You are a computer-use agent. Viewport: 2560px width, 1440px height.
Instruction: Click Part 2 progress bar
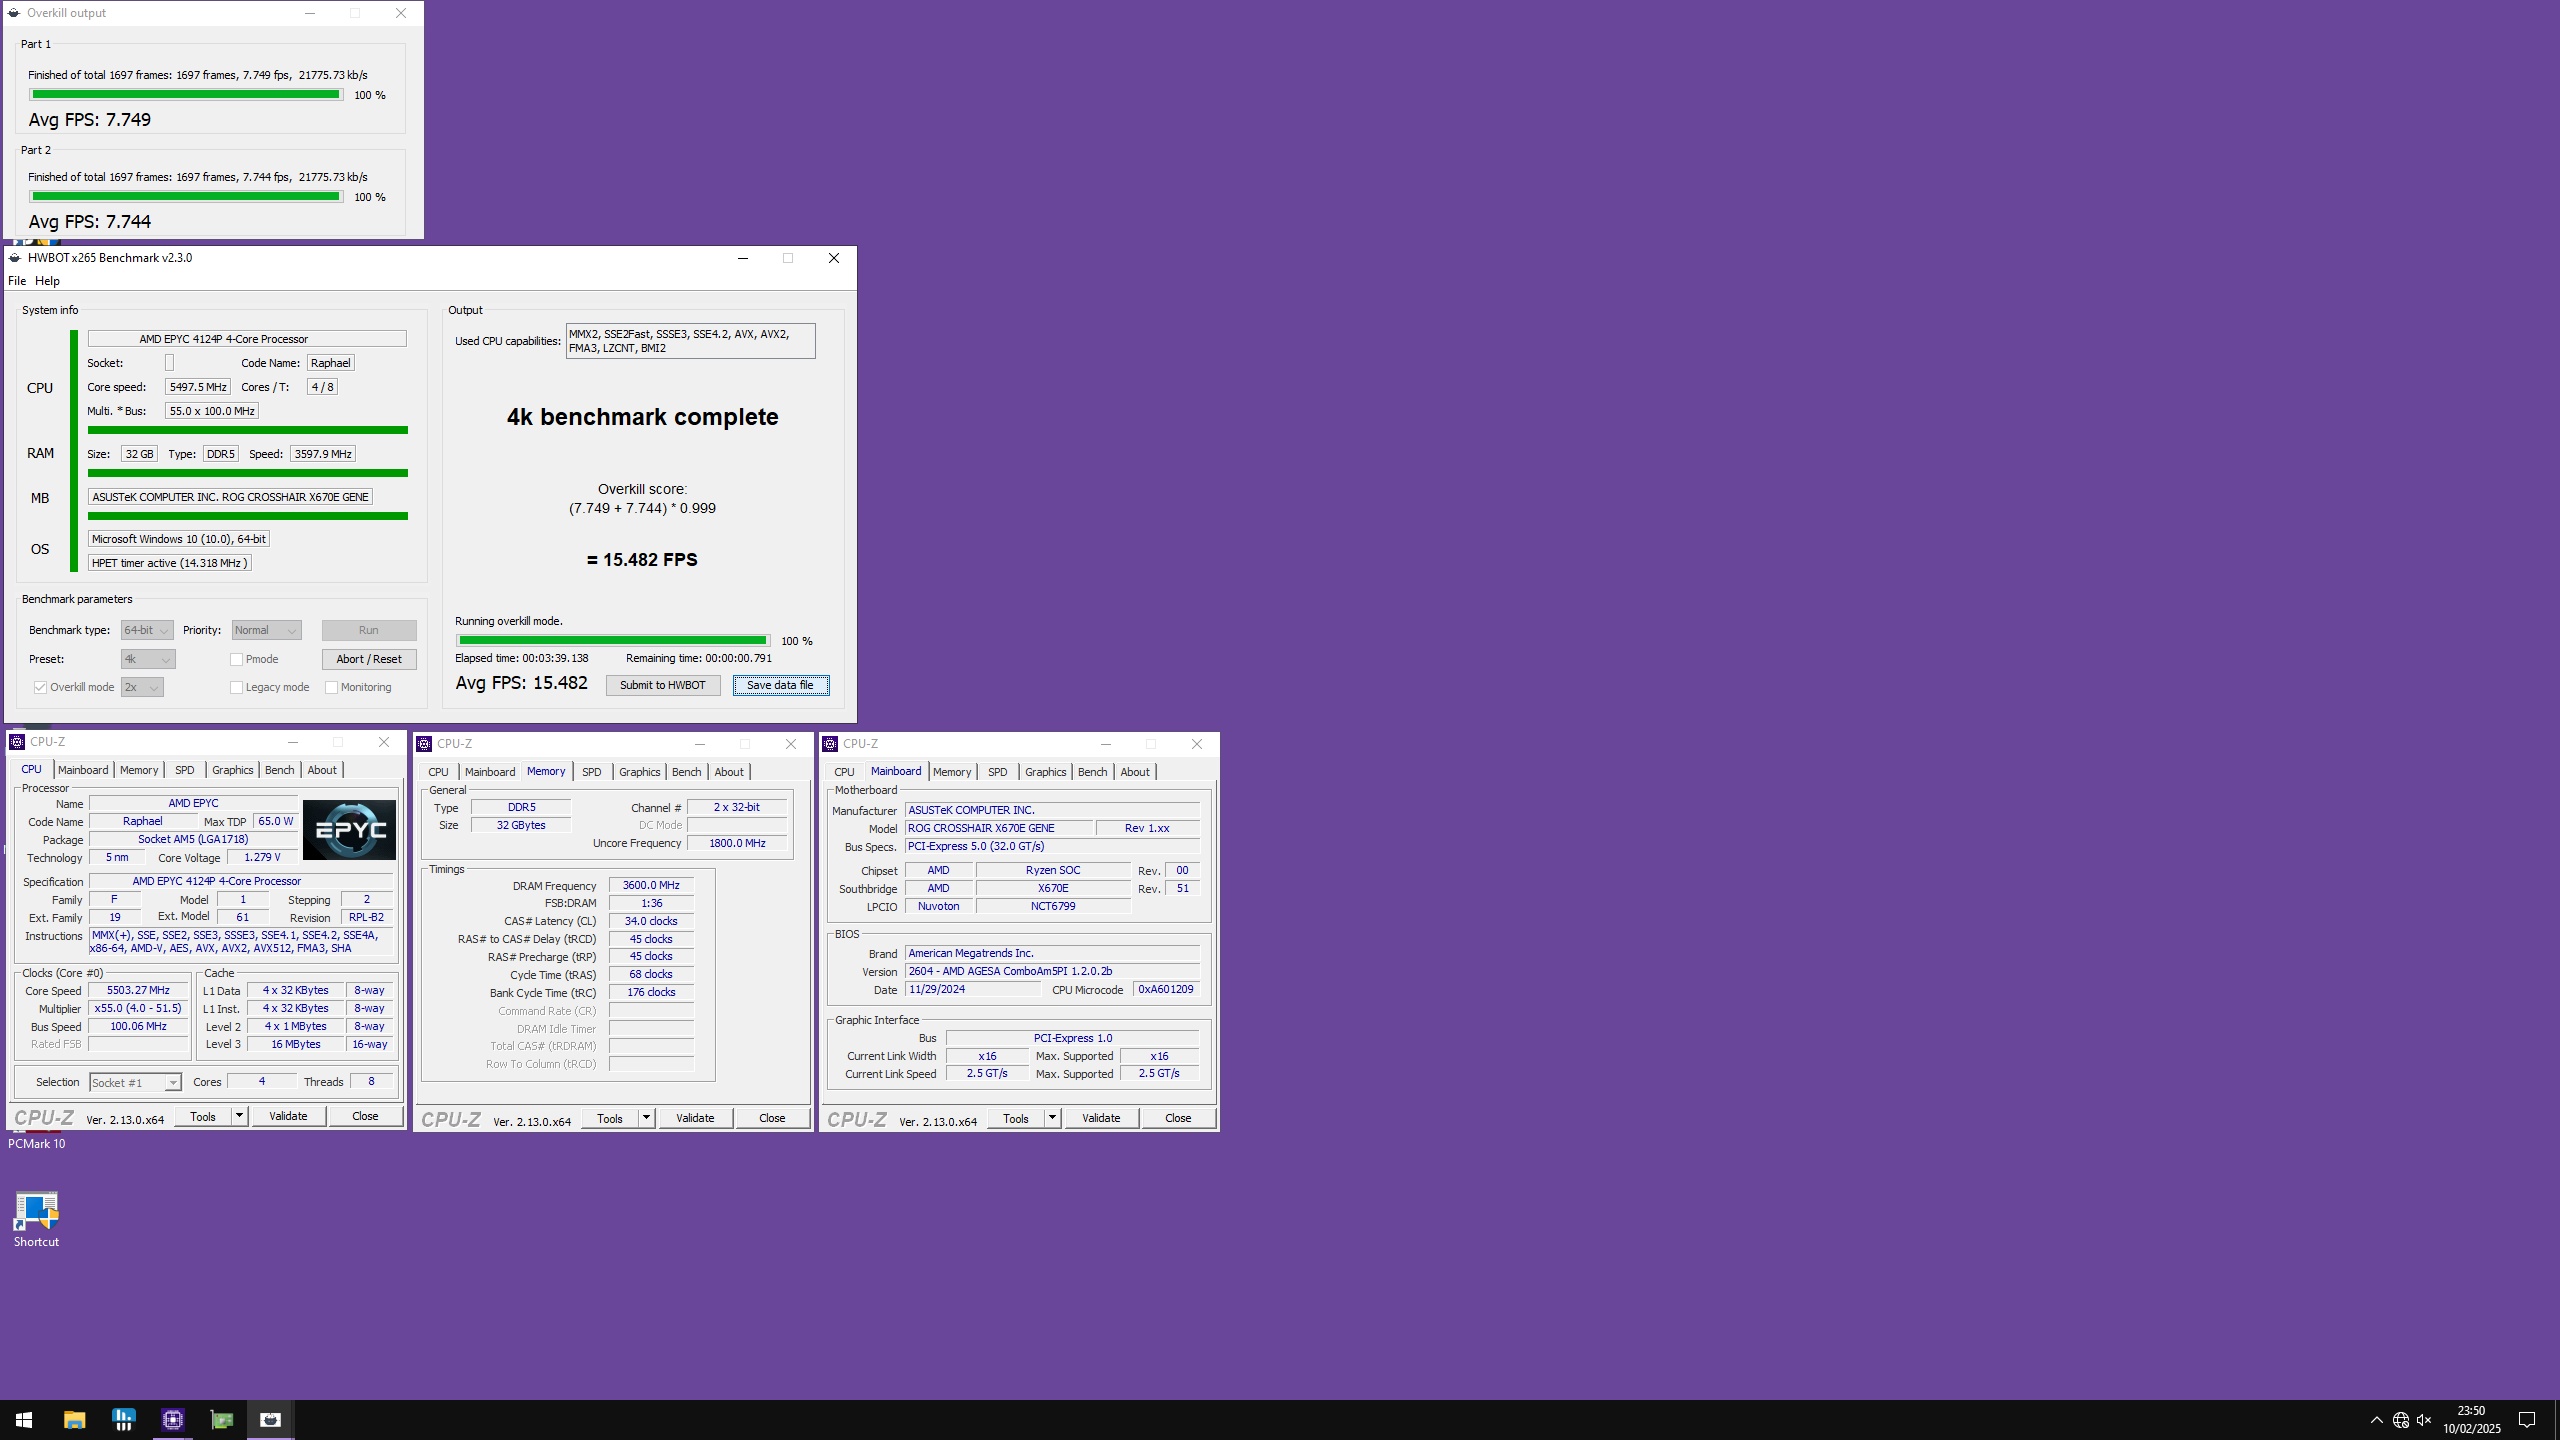pyautogui.click(x=186, y=197)
